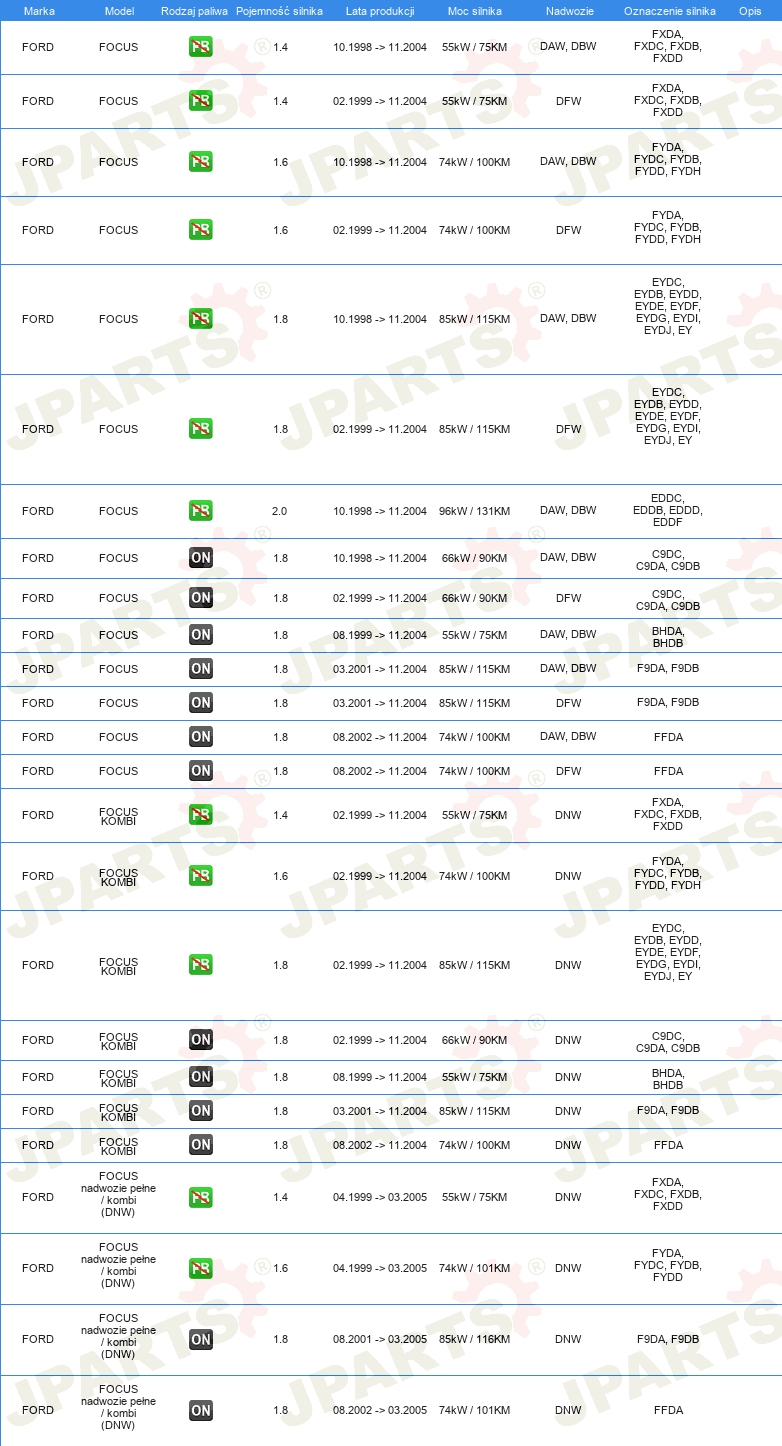Select the 08.2001 -> 03.2005 production years cell
The image size is (782, 1446).
[x=380, y=1339]
